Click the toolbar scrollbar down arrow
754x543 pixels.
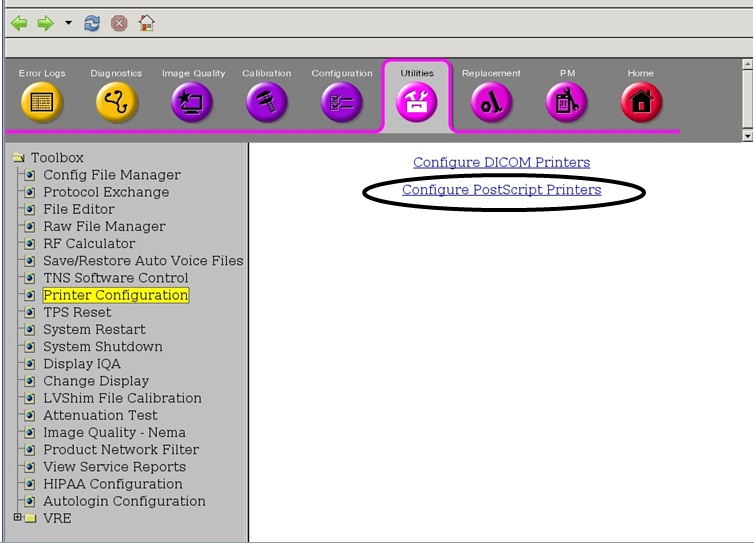[746, 135]
